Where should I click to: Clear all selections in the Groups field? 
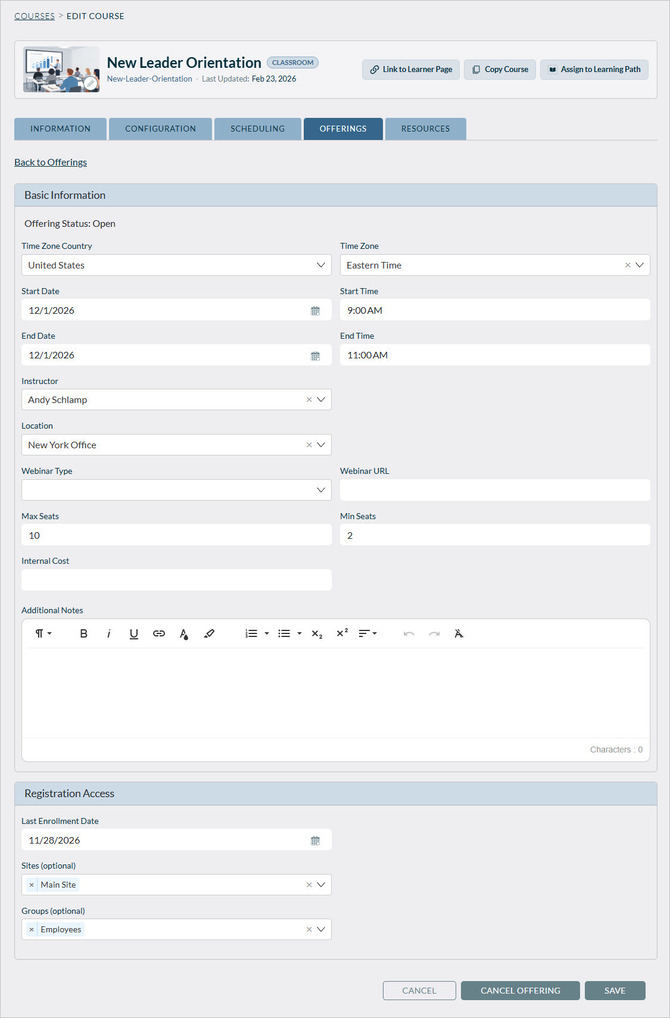309,930
